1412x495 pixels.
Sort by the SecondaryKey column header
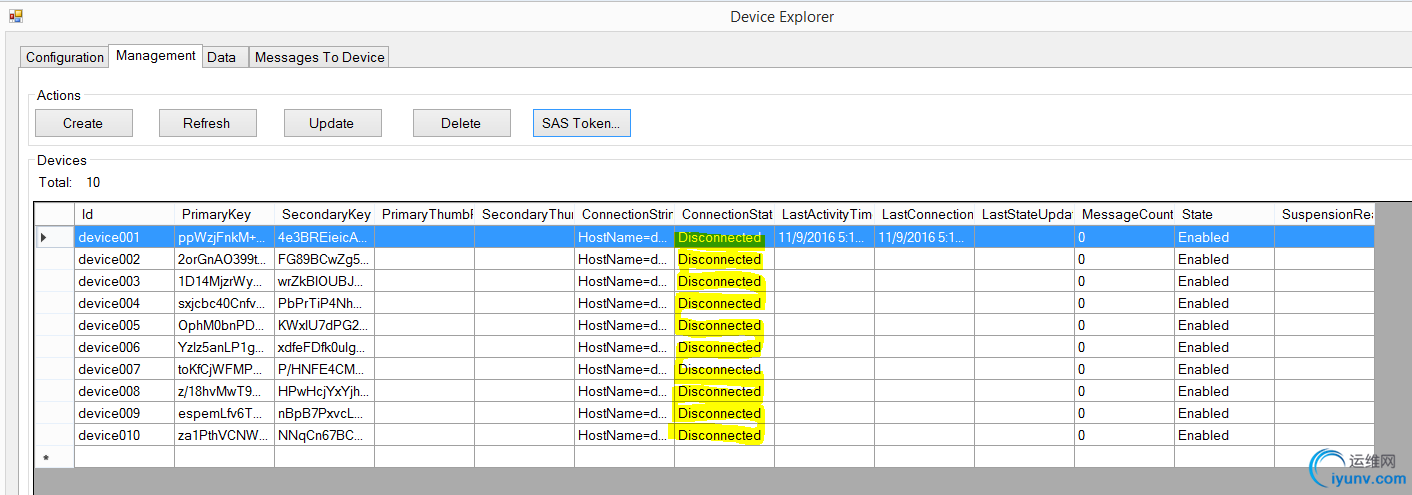pos(324,214)
